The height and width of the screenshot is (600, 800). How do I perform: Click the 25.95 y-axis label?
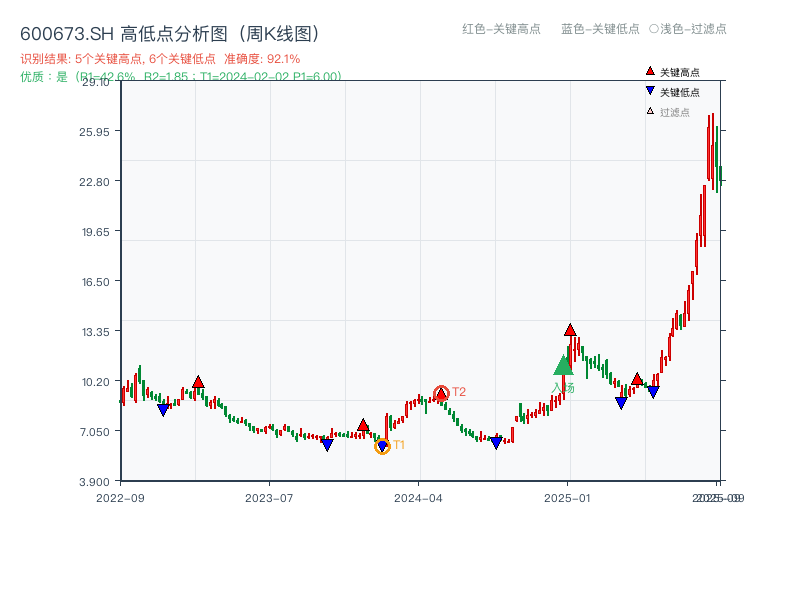(x=94, y=132)
